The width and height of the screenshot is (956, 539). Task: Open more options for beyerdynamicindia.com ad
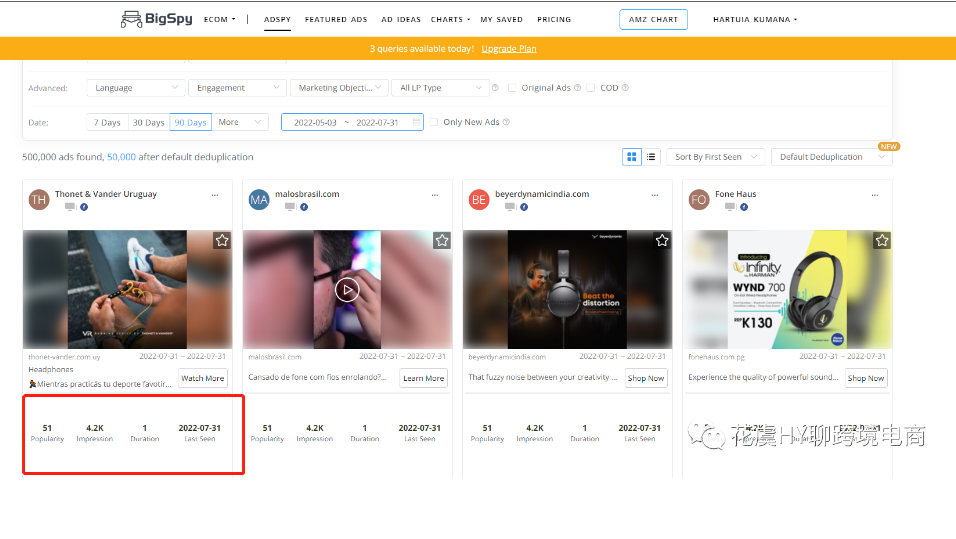(653, 194)
